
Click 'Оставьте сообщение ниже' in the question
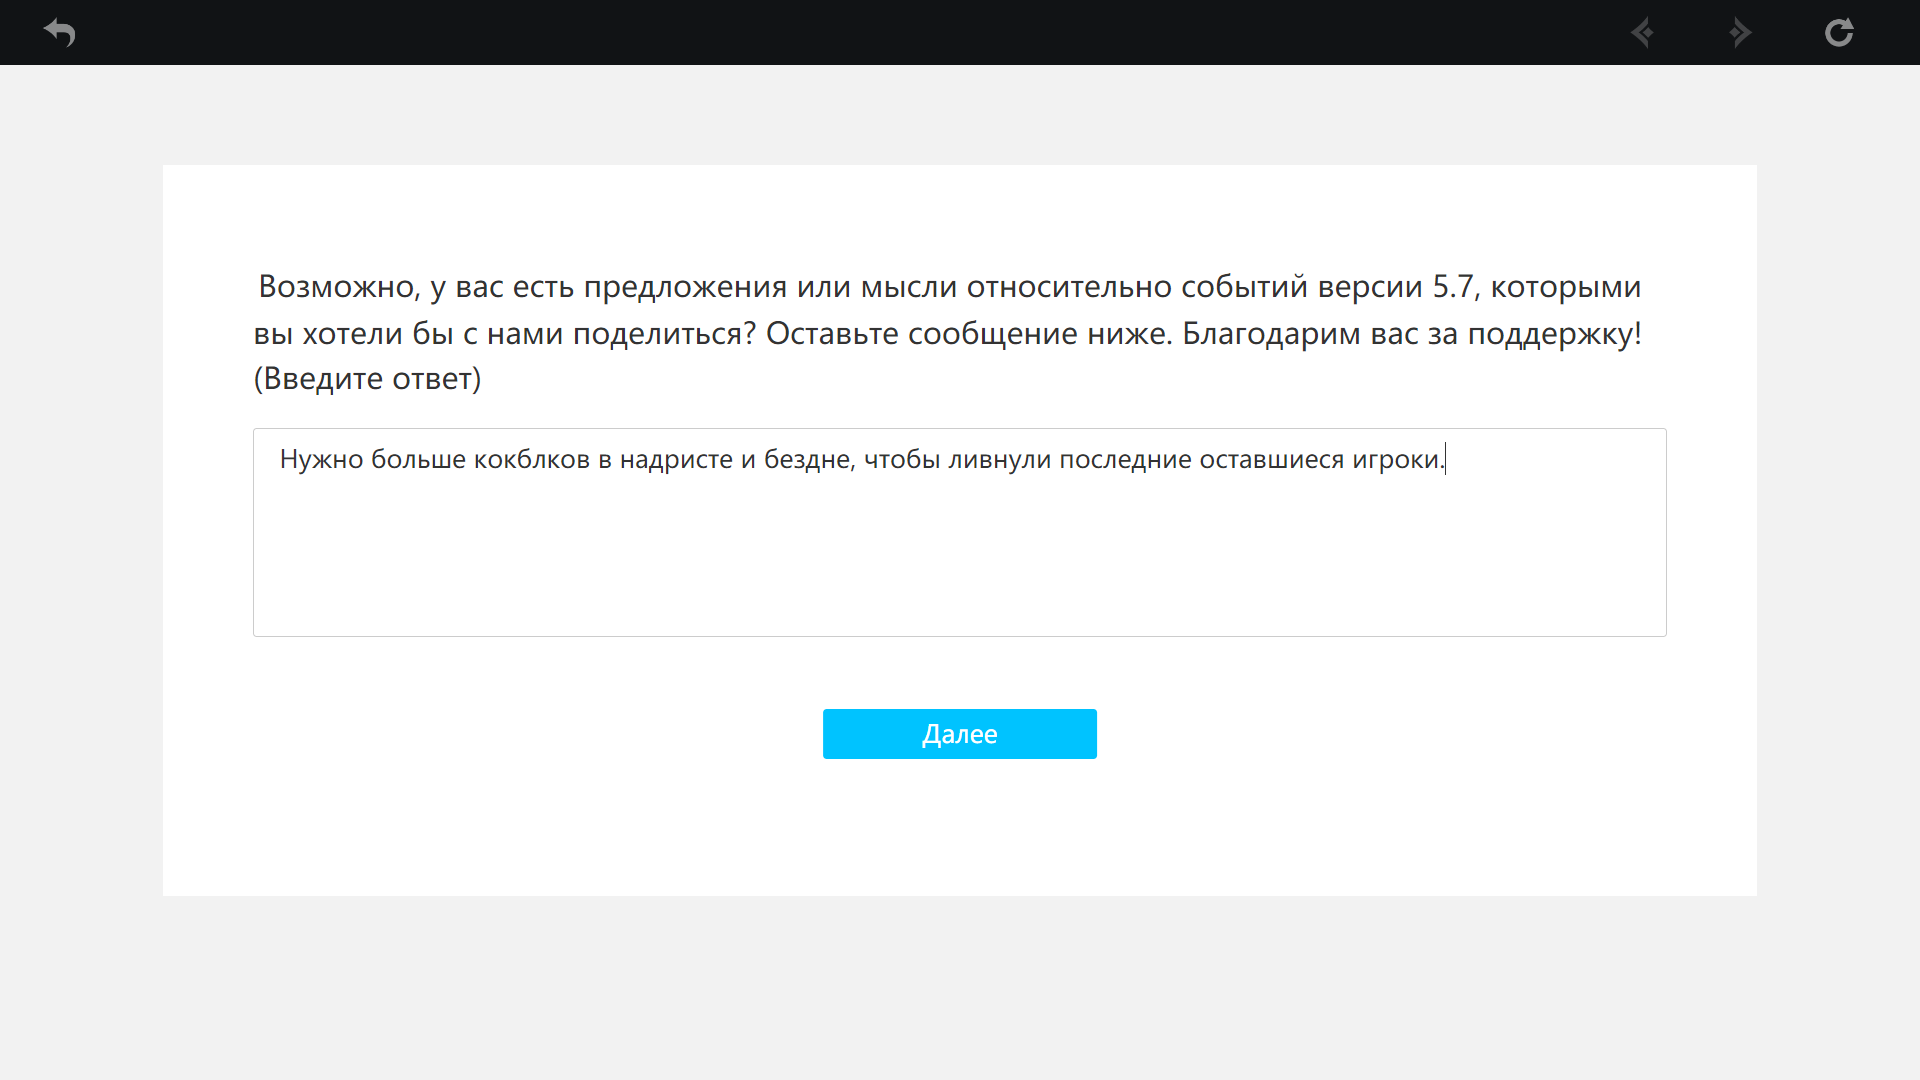point(967,333)
